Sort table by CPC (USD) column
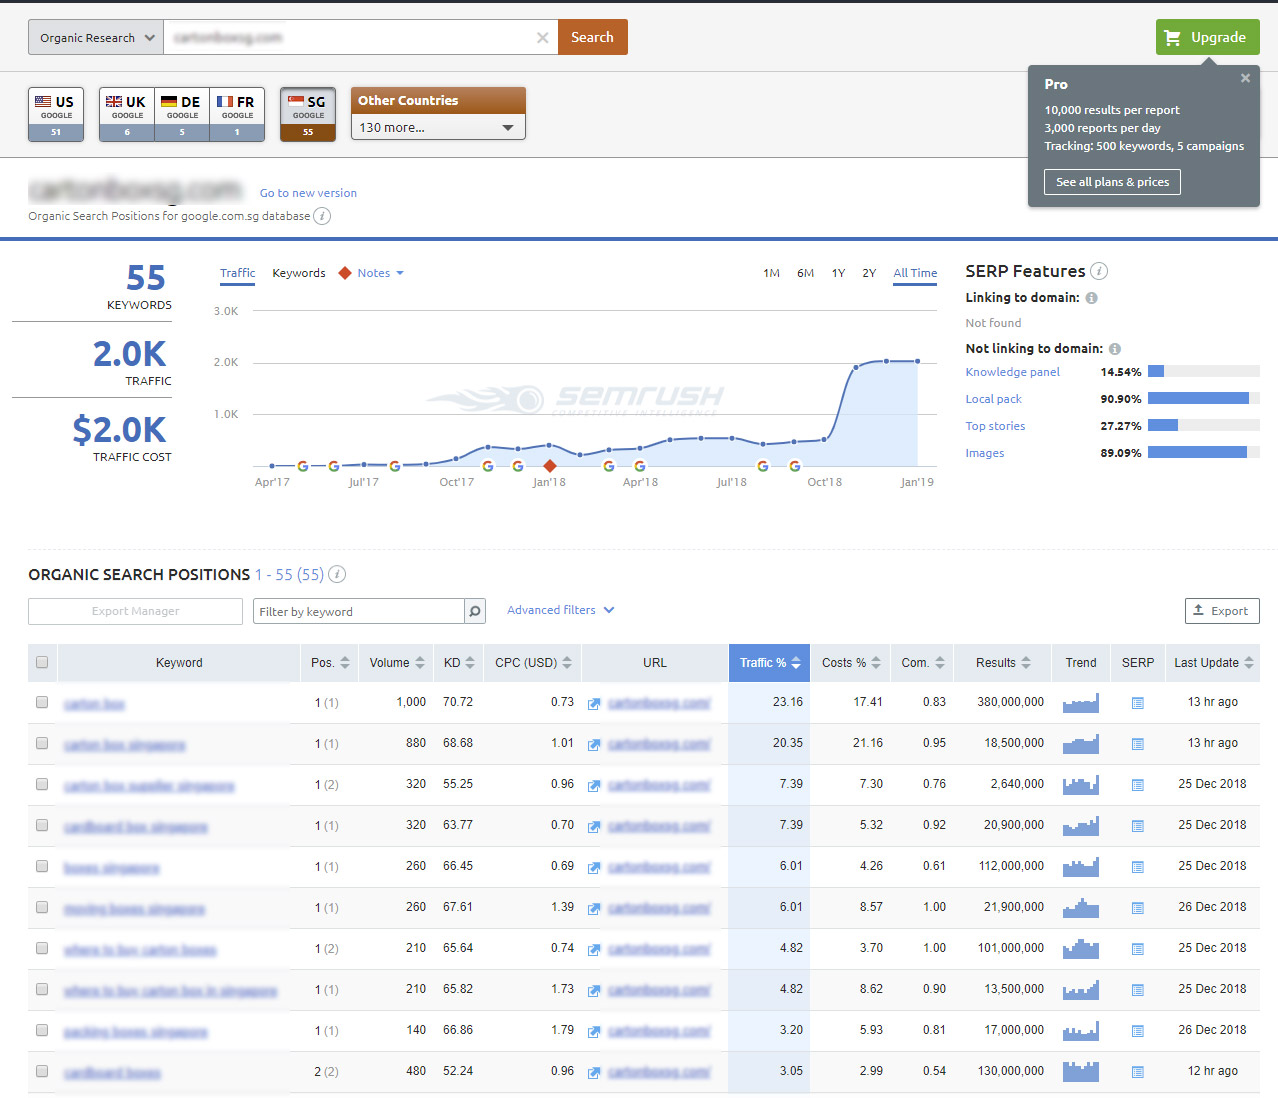1278x1098 pixels. click(533, 663)
